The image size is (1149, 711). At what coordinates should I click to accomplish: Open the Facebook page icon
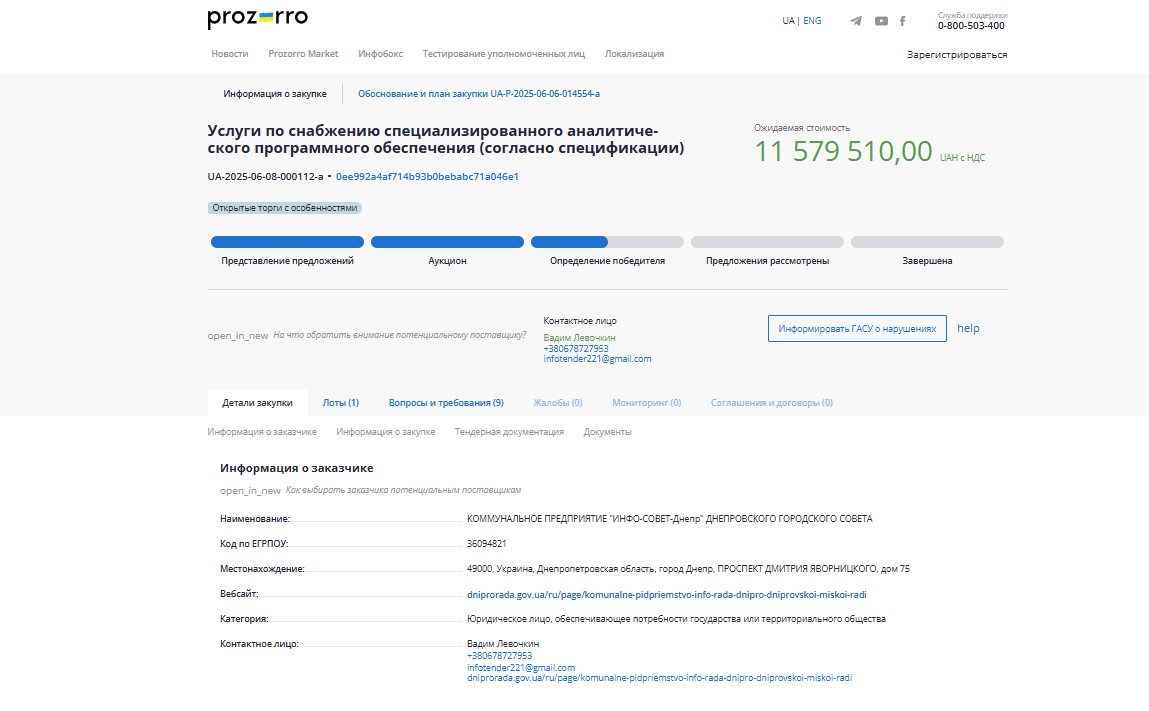pyautogui.click(x=903, y=21)
